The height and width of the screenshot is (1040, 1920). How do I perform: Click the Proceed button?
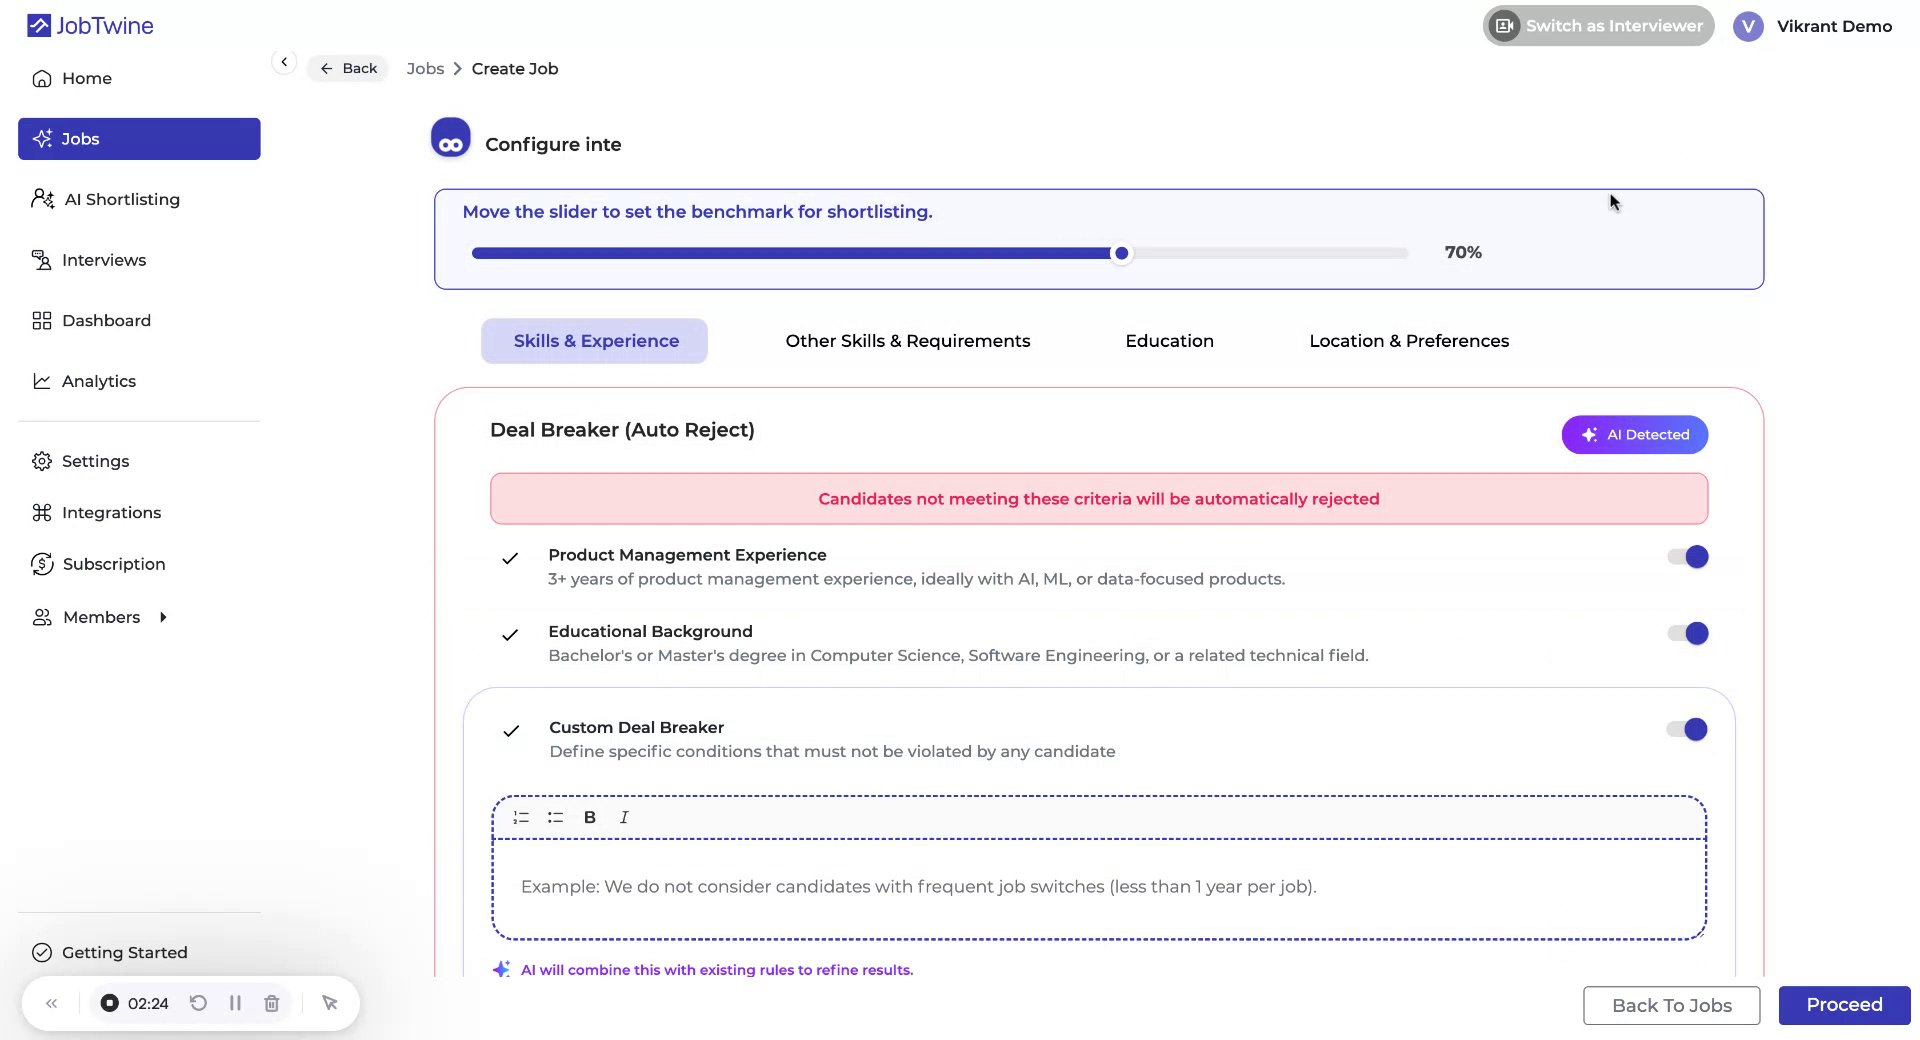click(x=1844, y=1005)
